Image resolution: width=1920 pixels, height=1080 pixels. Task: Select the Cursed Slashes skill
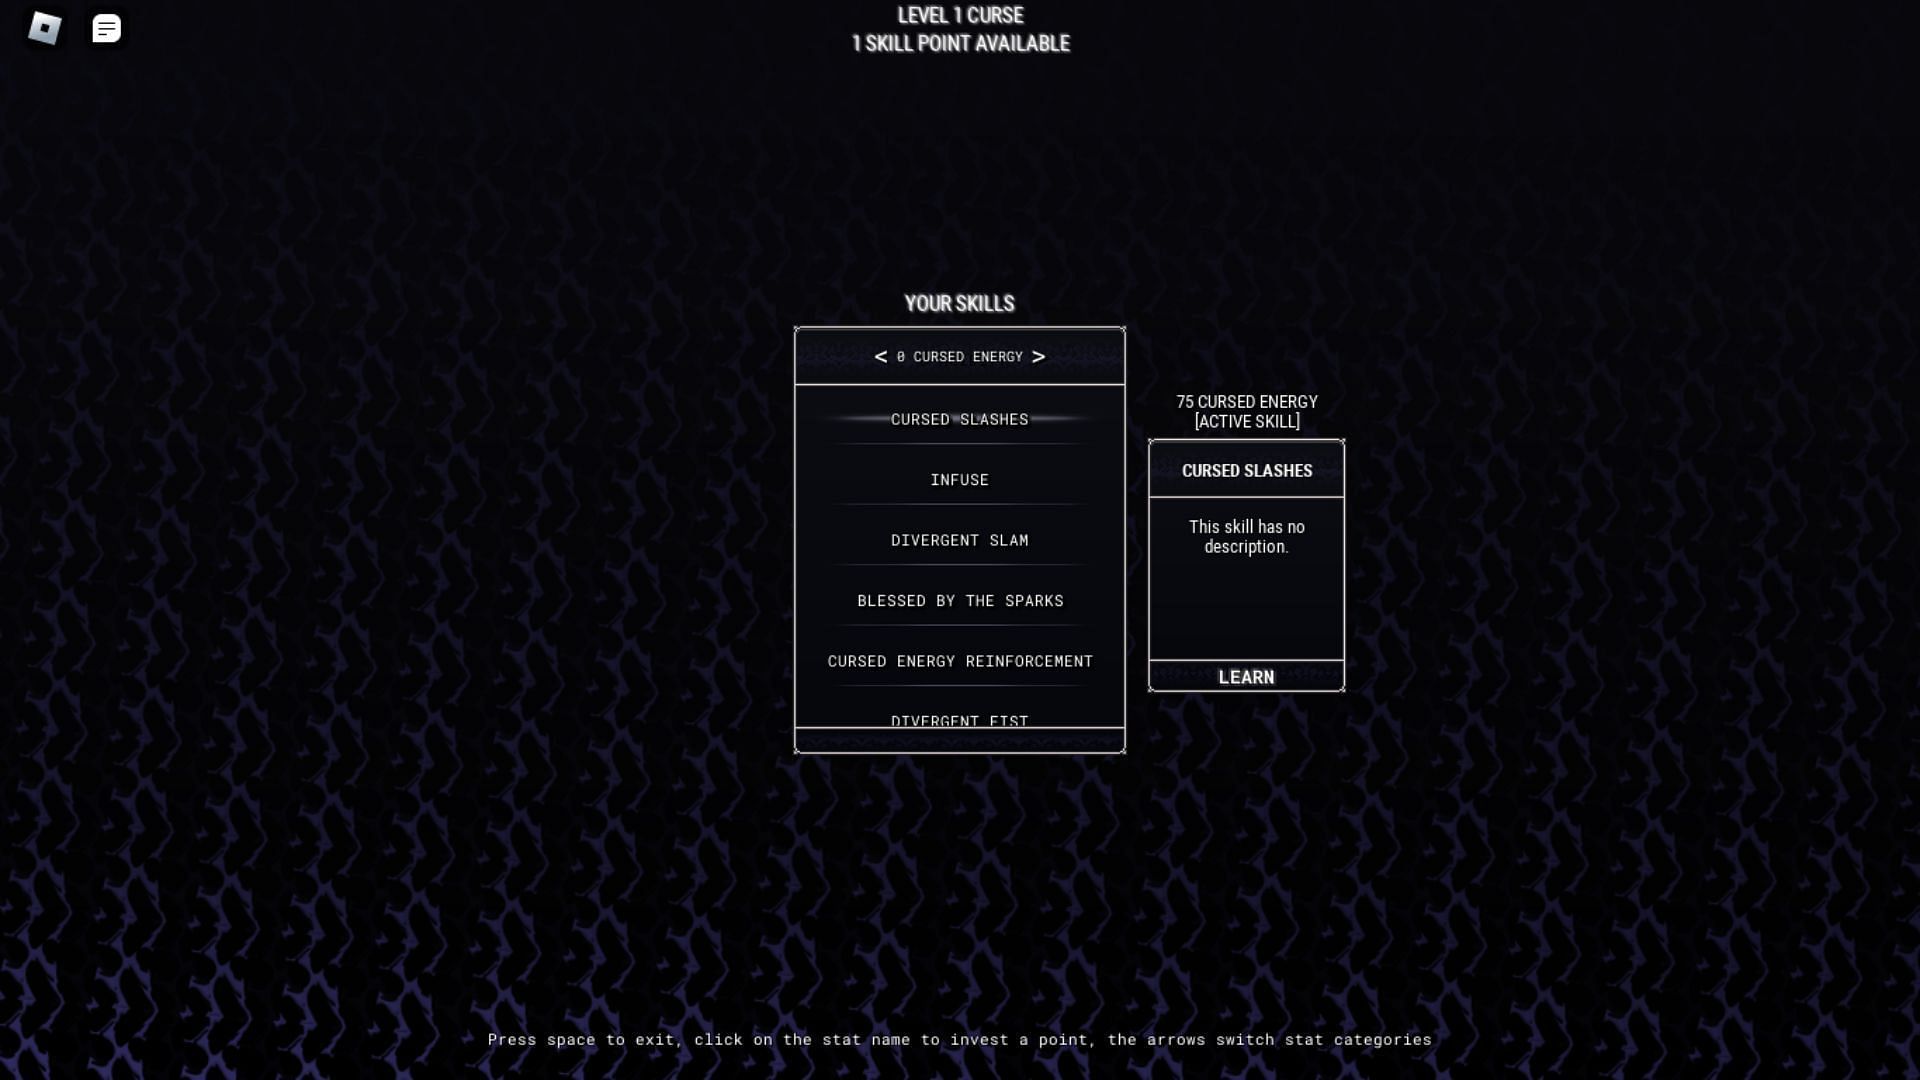pos(959,418)
